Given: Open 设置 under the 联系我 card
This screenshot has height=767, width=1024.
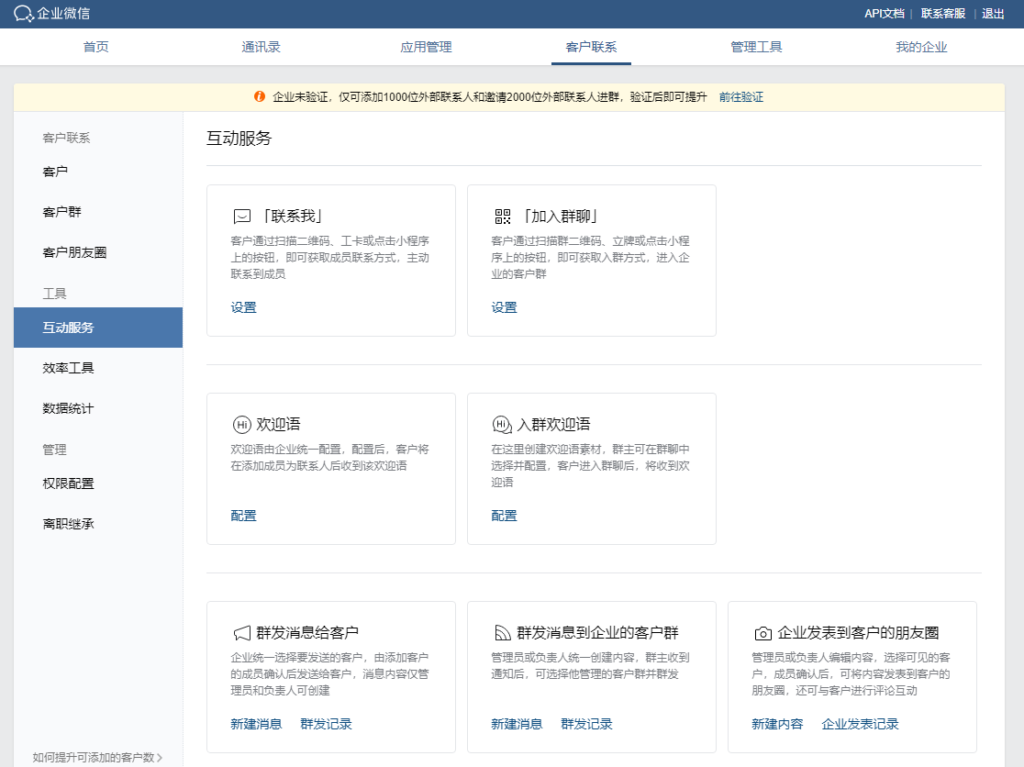Looking at the screenshot, I should [243, 307].
